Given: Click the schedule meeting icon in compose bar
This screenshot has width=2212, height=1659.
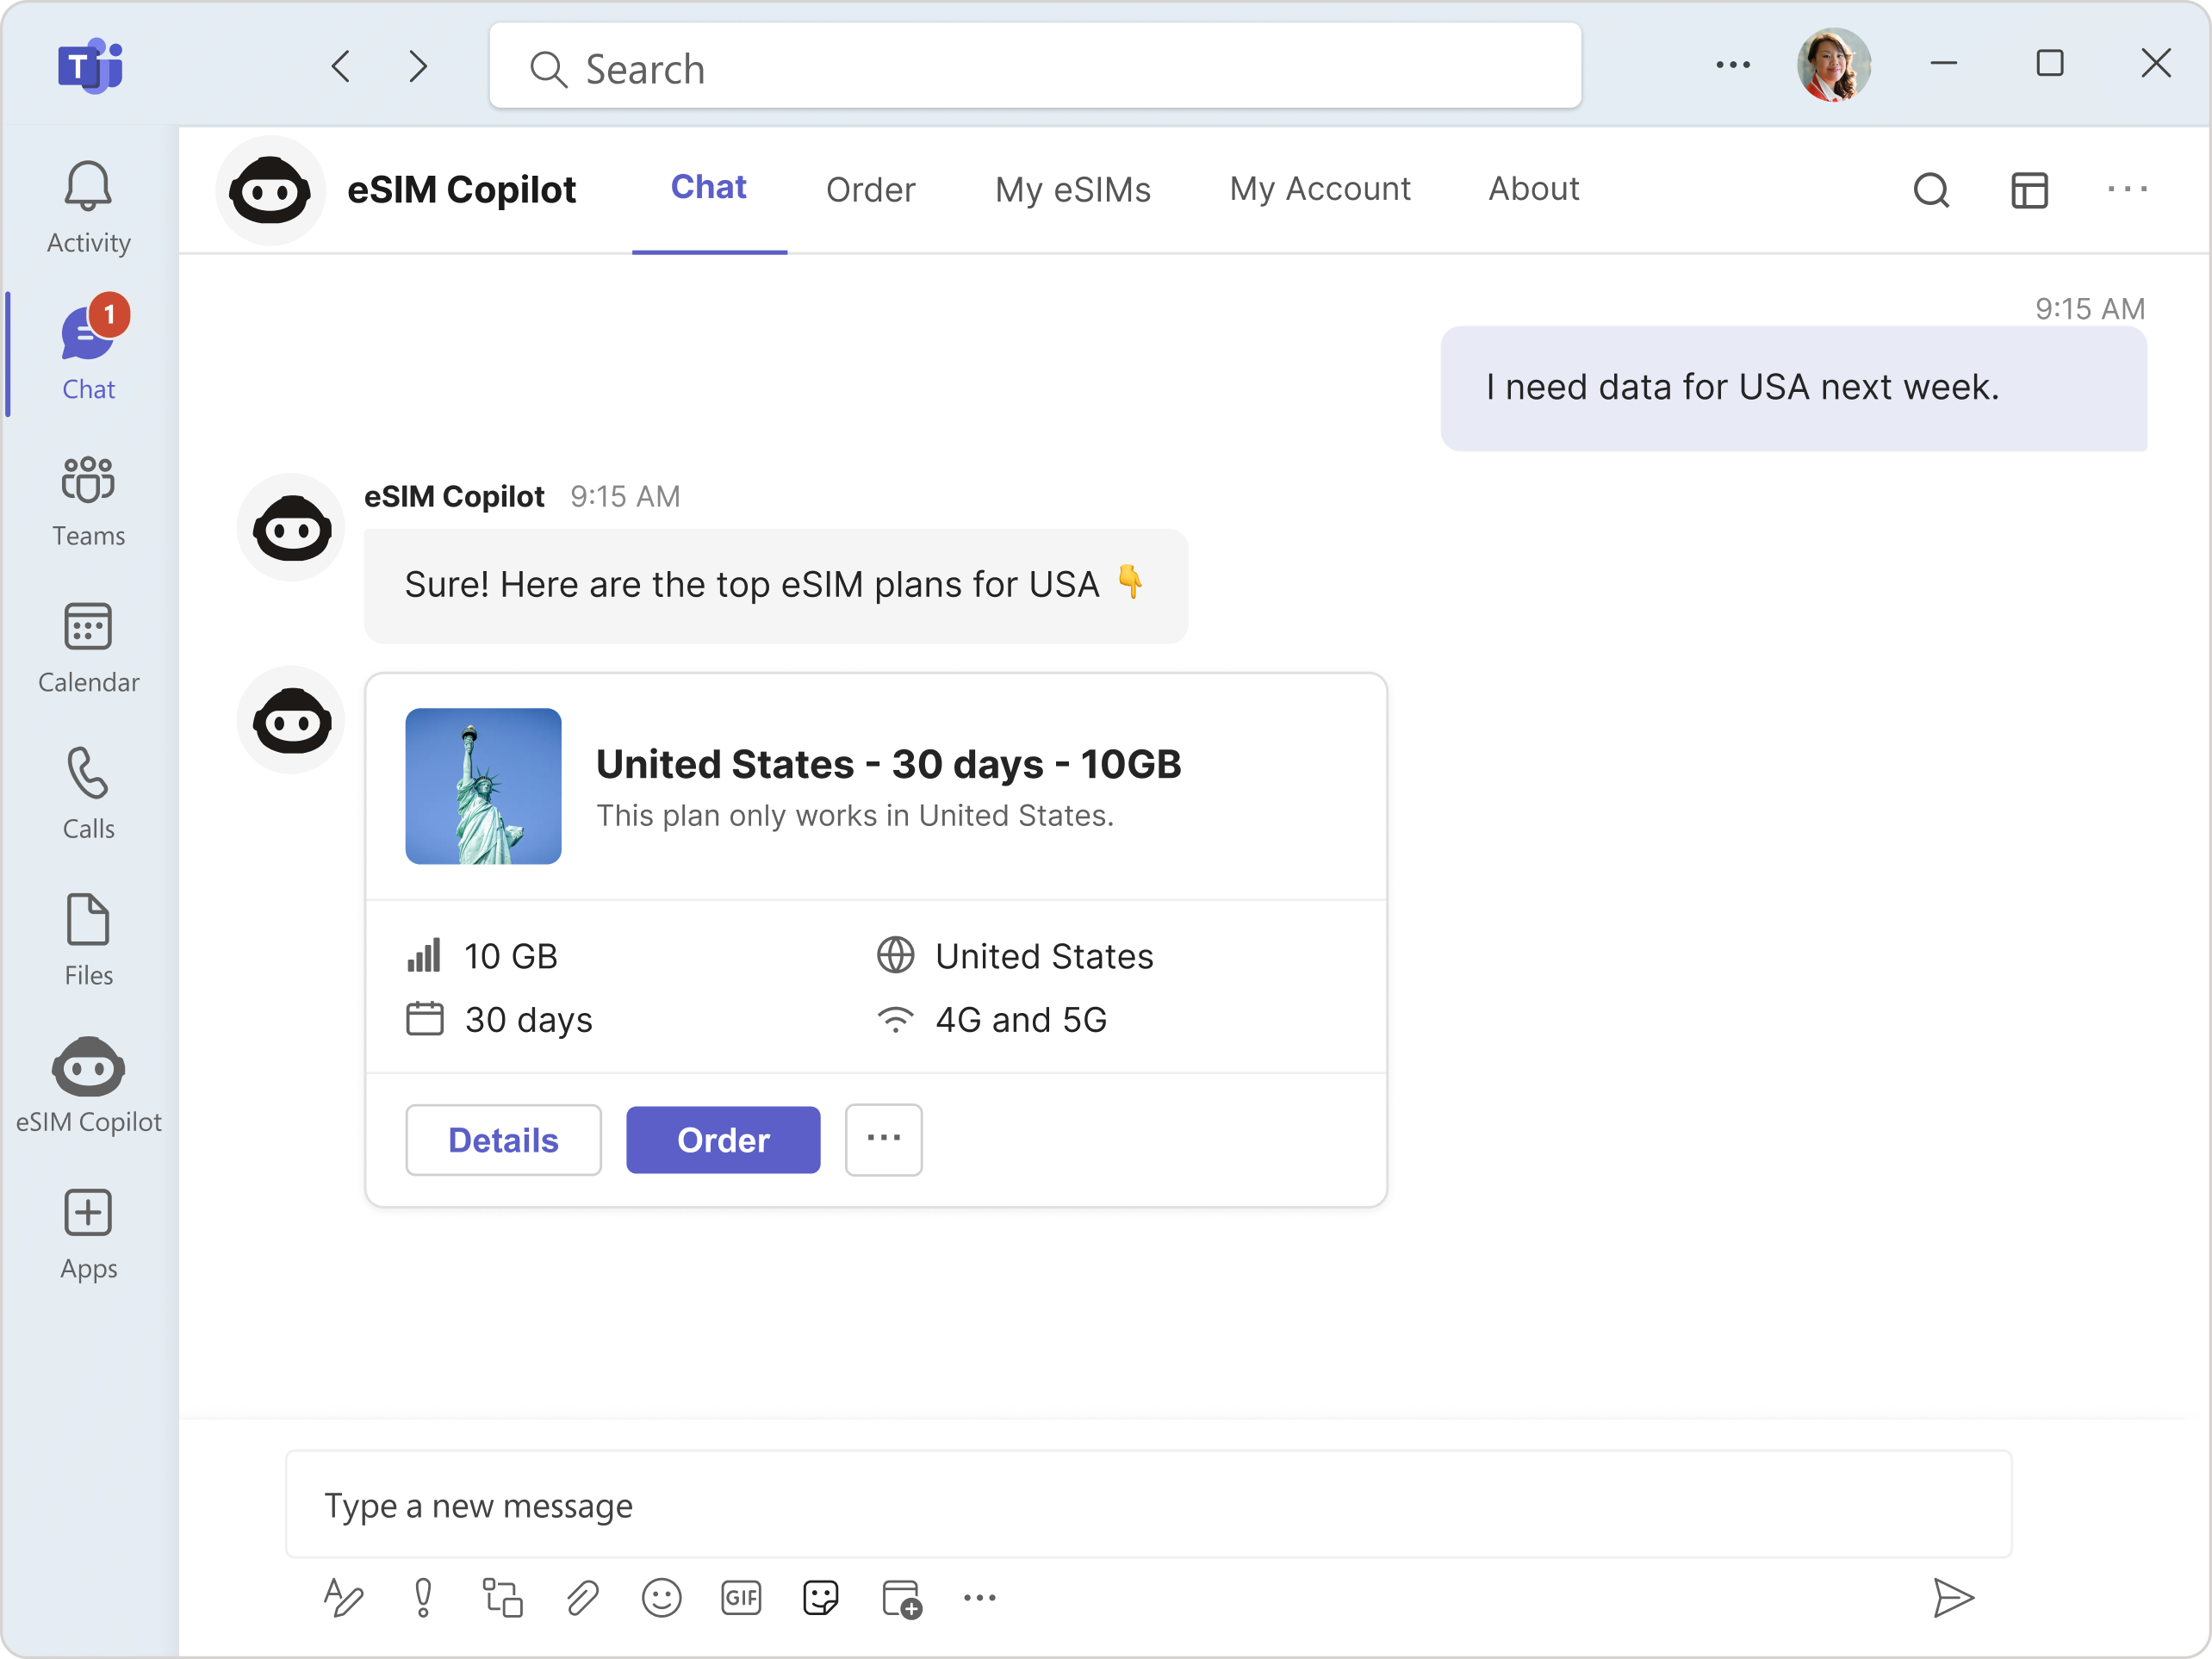Looking at the screenshot, I should [901, 1597].
